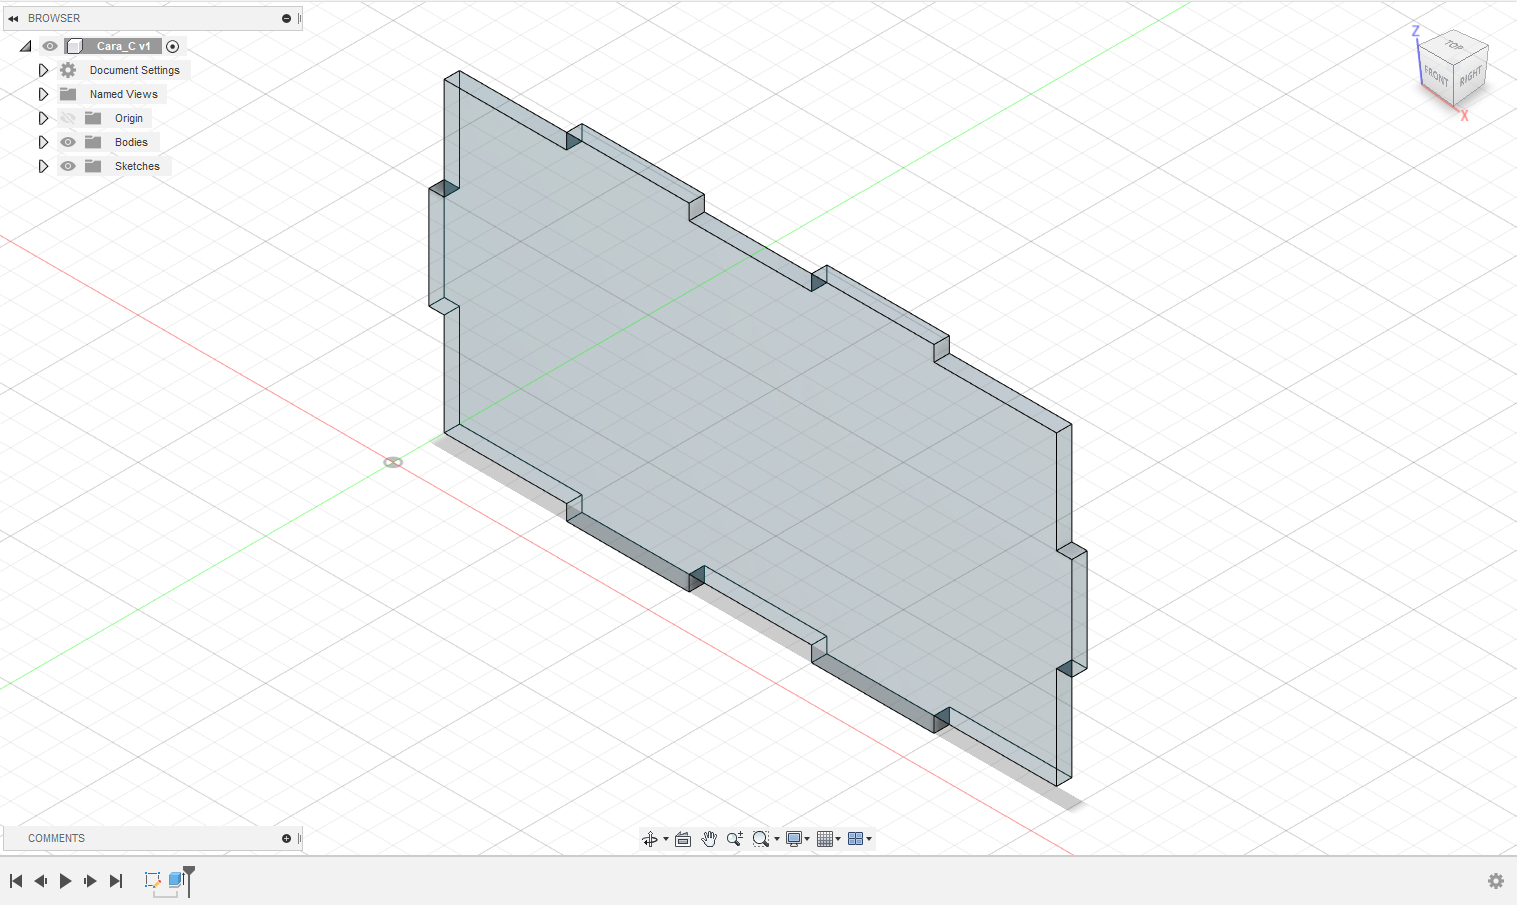1517x905 pixels.
Task: Expand the Grid and Snaps dropdown arrow
Action: 838,839
